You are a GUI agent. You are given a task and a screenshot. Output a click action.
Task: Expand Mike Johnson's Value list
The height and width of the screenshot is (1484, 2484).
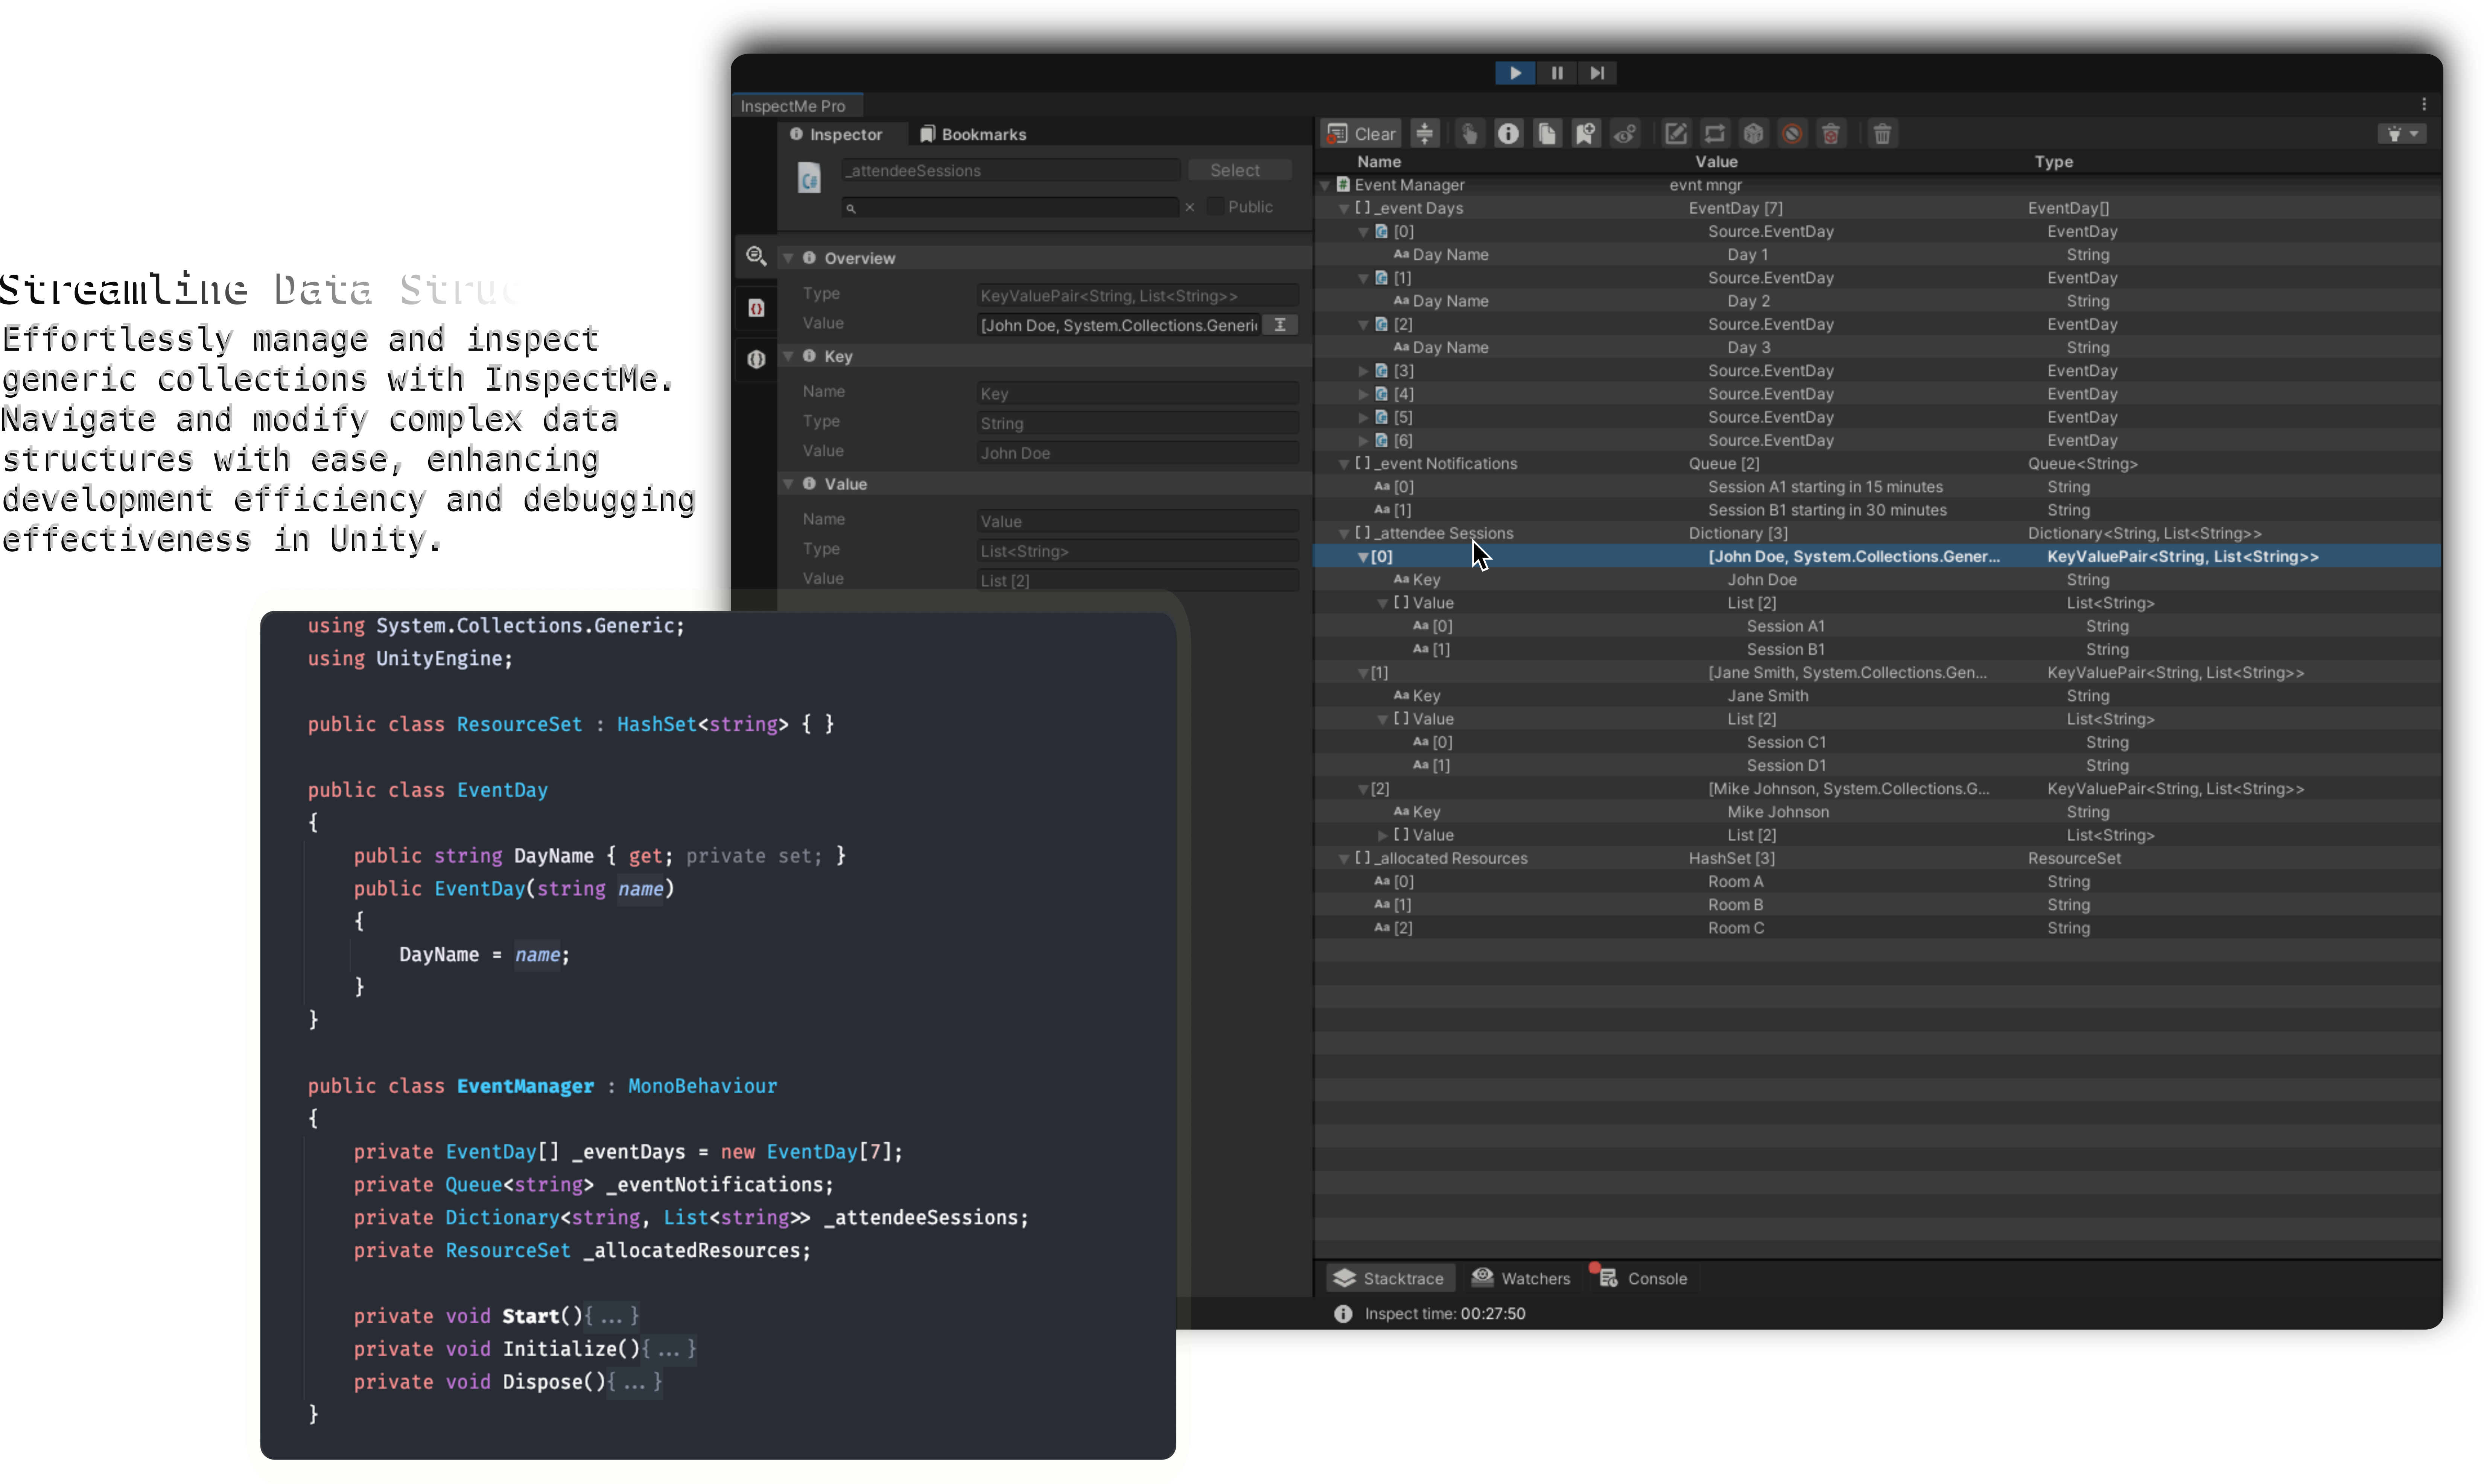pos(1382,835)
